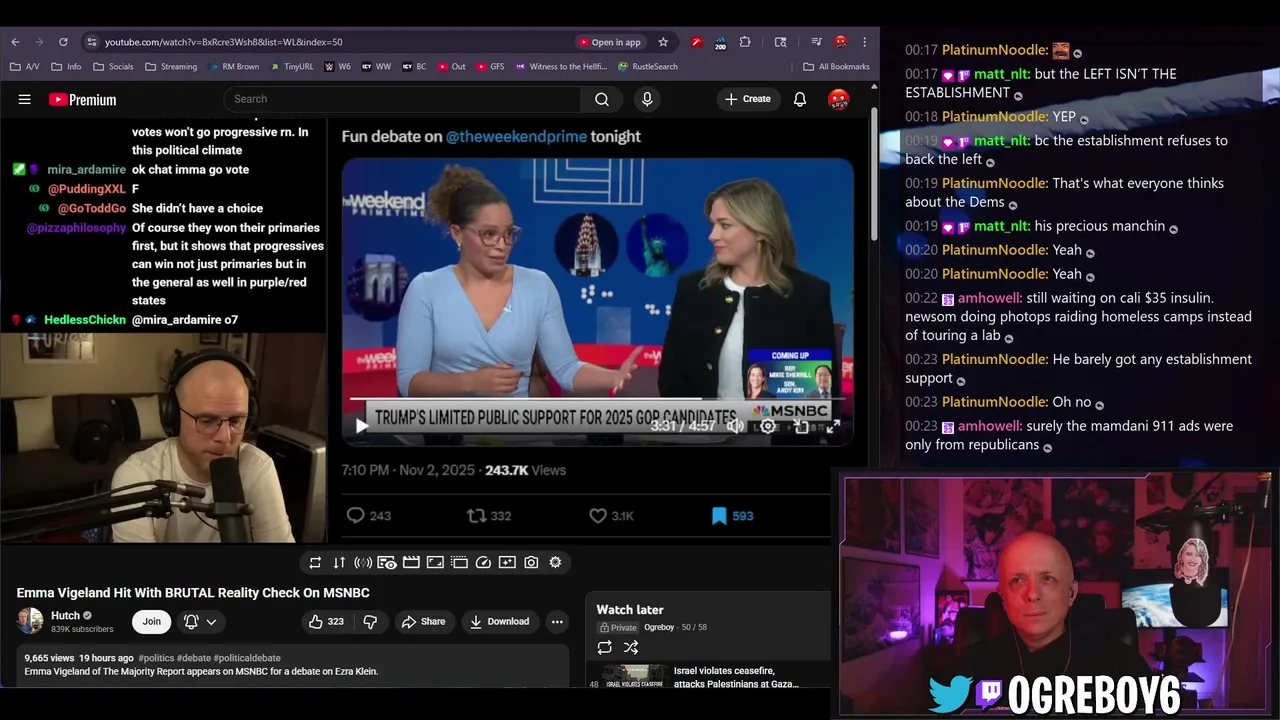The width and height of the screenshot is (1280, 720).
Task: Go to YouTube Premium home logo
Action: point(82,99)
